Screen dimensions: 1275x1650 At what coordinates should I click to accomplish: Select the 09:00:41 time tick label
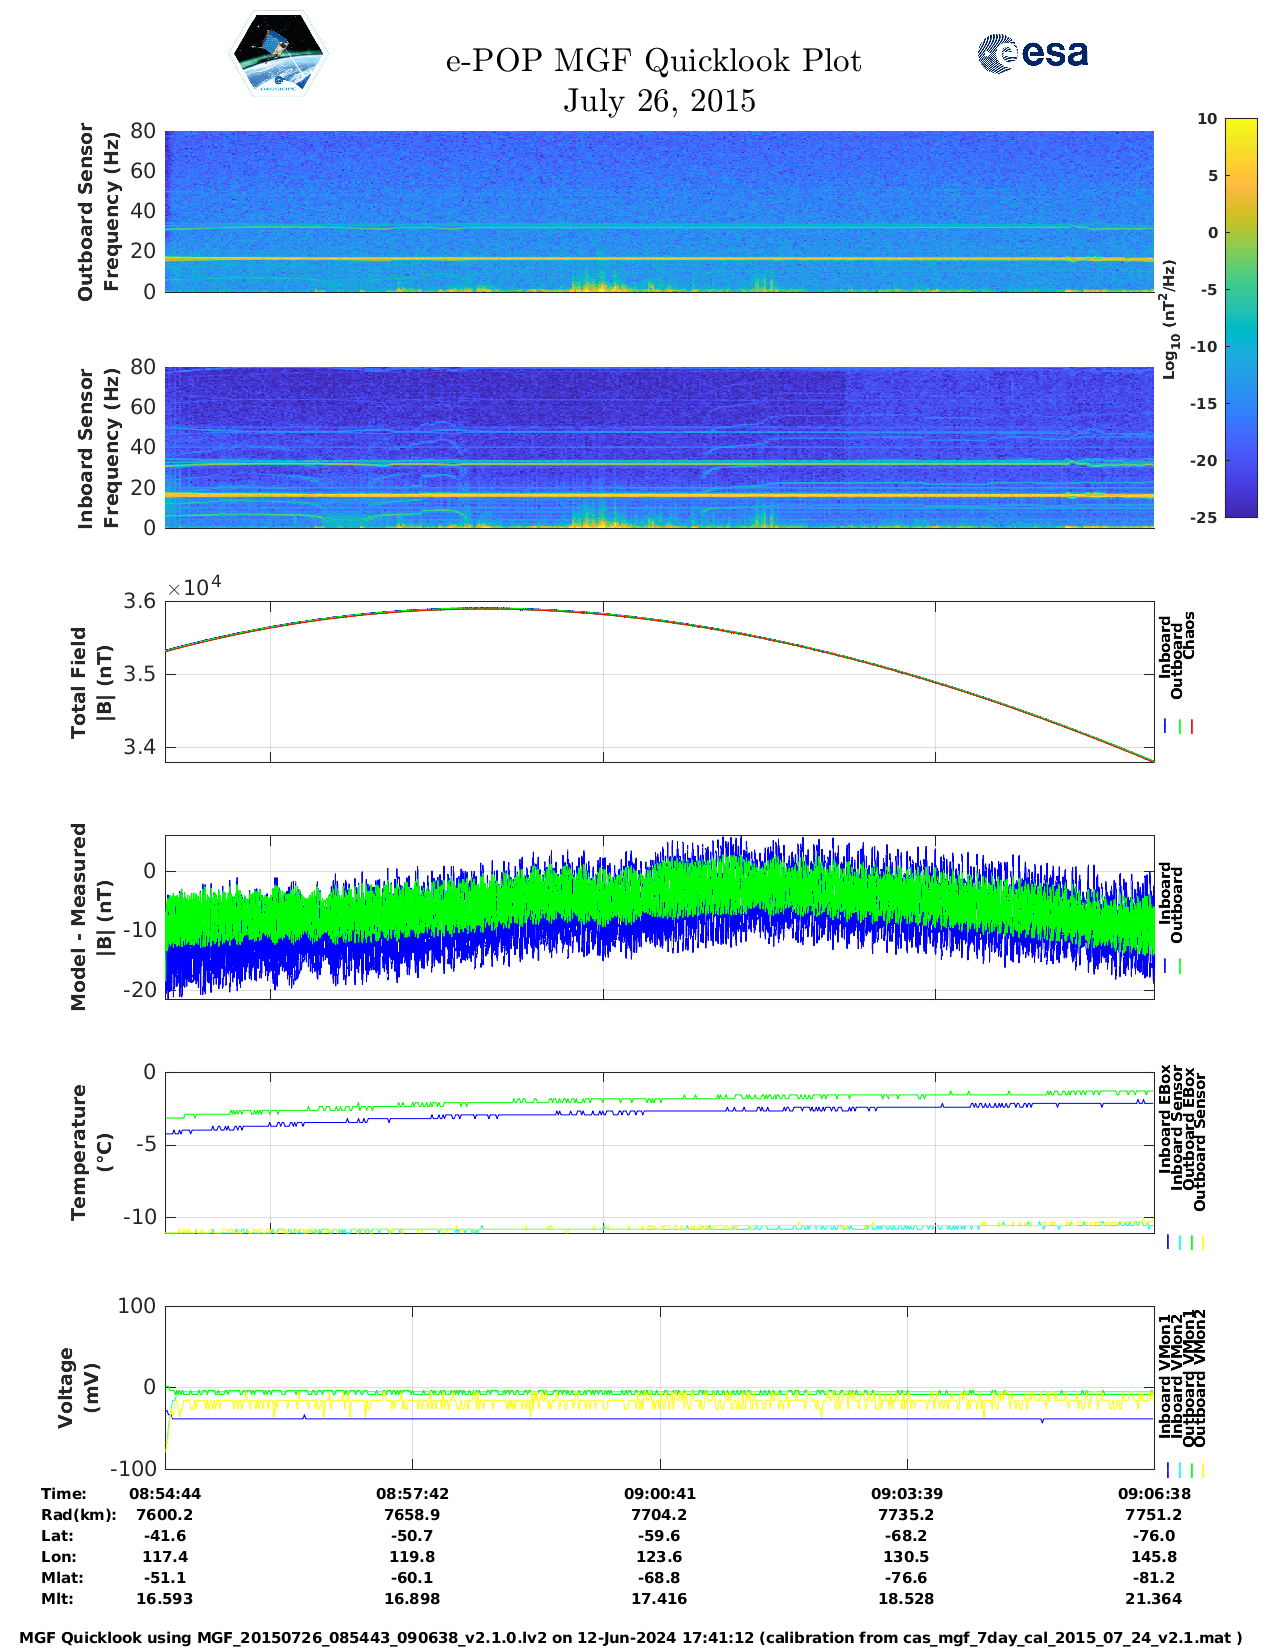coord(659,1493)
